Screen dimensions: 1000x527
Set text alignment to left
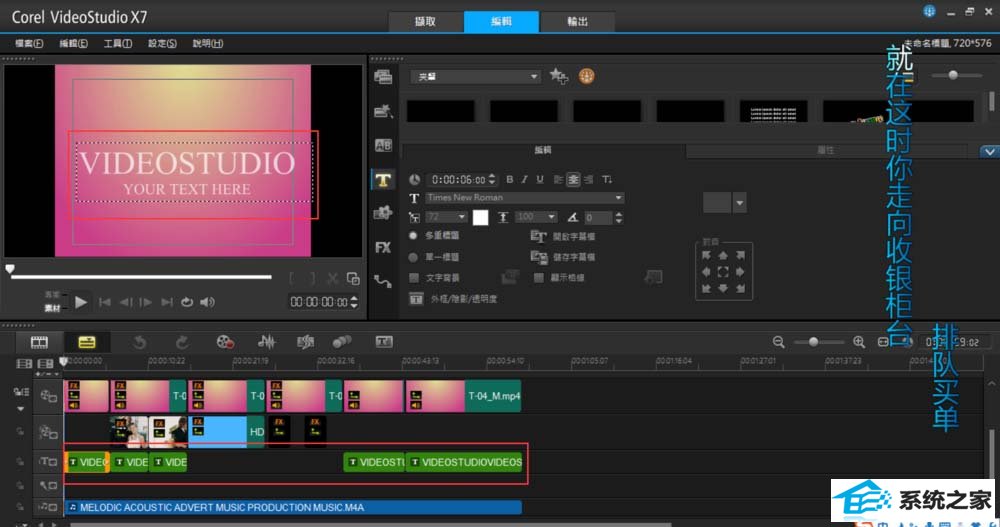[x=559, y=179]
